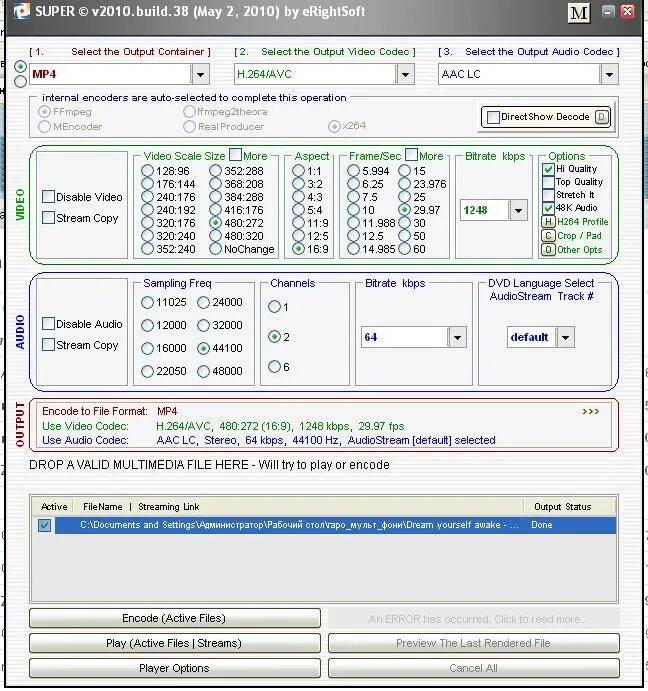Select 6 audio channels

click(x=274, y=367)
